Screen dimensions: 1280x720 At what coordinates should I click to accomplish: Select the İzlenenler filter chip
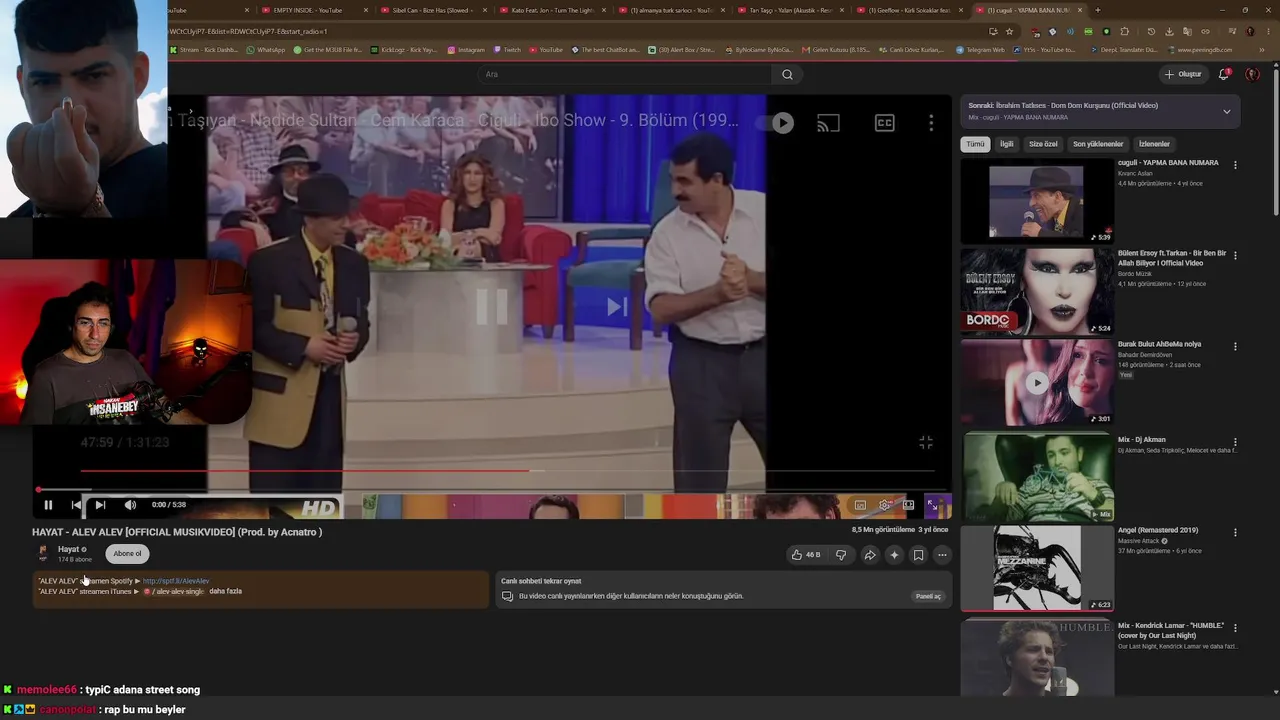click(1154, 144)
